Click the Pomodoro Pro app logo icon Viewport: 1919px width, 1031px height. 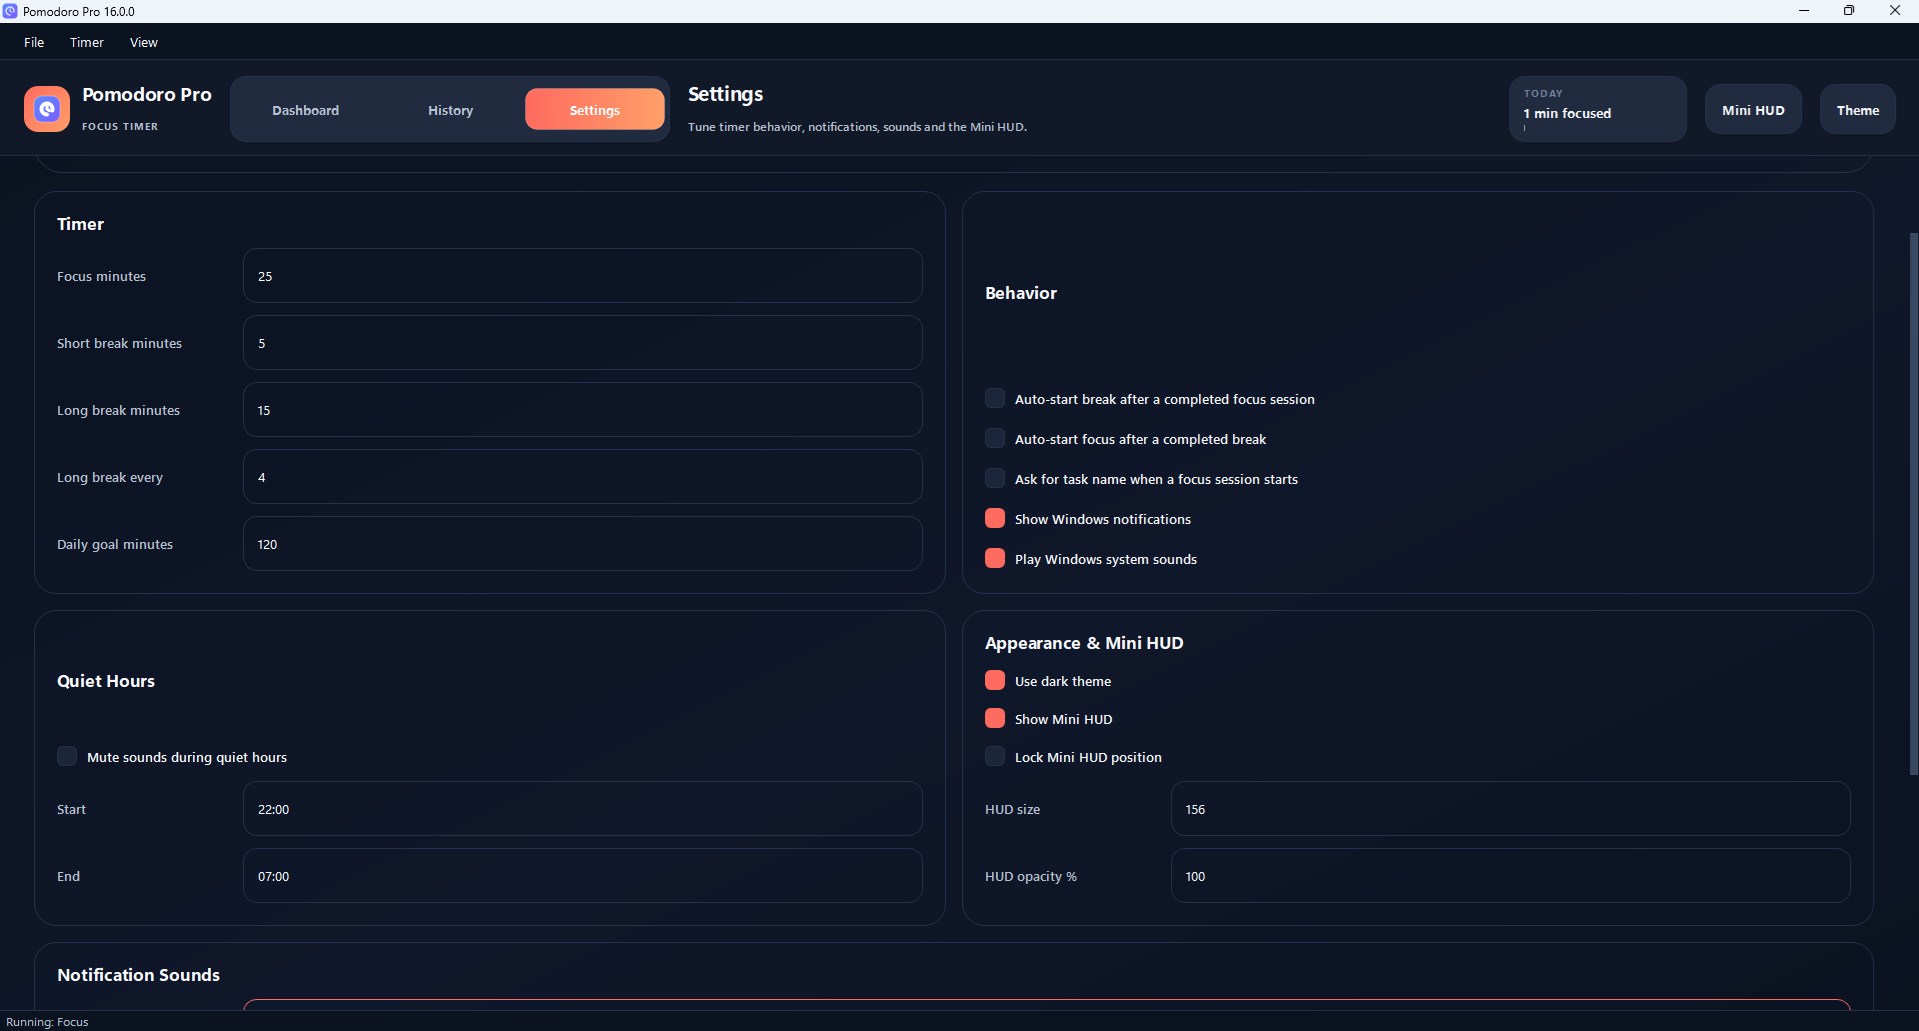point(47,109)
